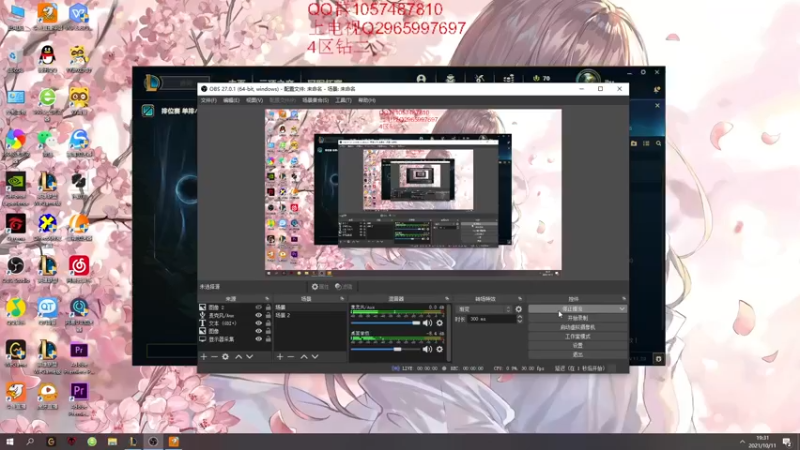The height and width of the screenshot is (450, 800).
Task: Open the 编辑(E) menu
Action: [231, 101]
